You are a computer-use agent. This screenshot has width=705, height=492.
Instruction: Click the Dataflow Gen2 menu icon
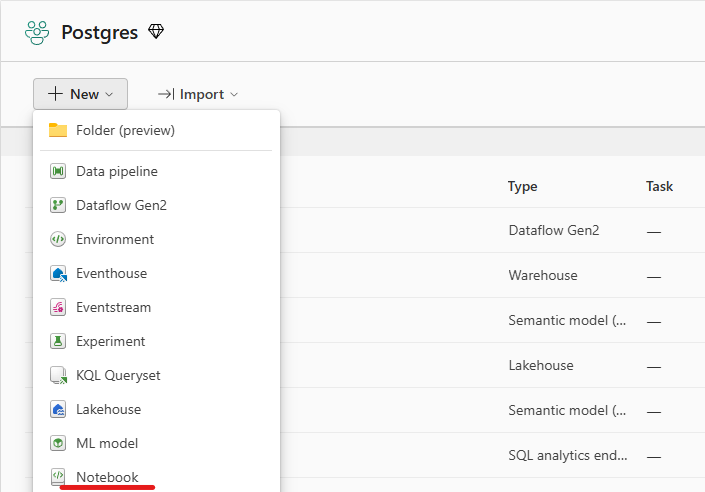(58, 205)
